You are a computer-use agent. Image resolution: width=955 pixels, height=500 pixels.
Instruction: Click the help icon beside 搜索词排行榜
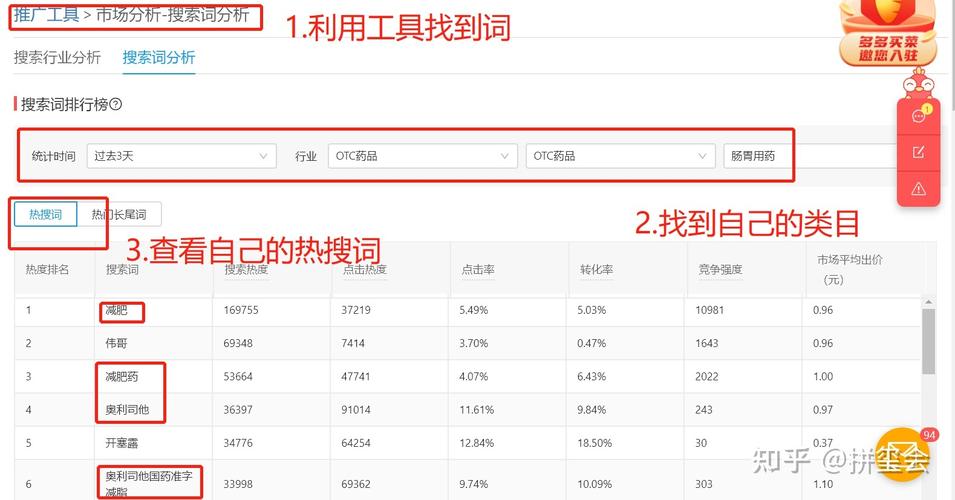coord(116,104)
